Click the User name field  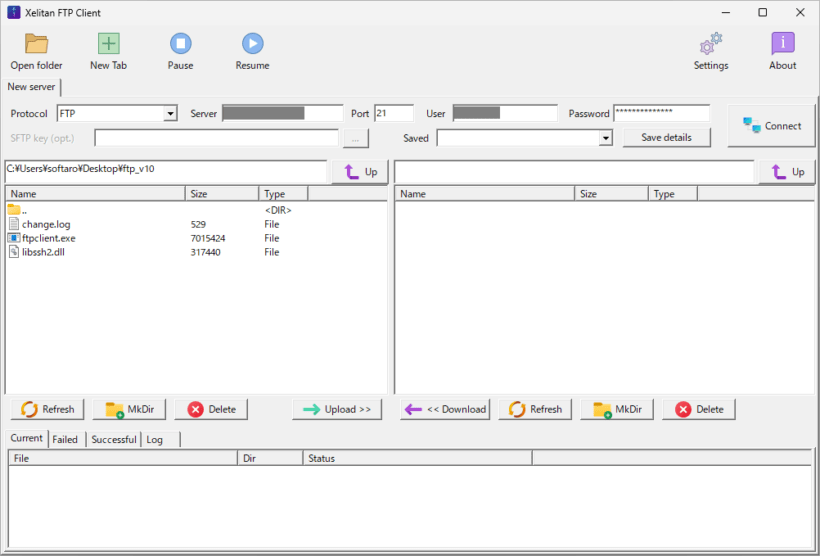505,114
